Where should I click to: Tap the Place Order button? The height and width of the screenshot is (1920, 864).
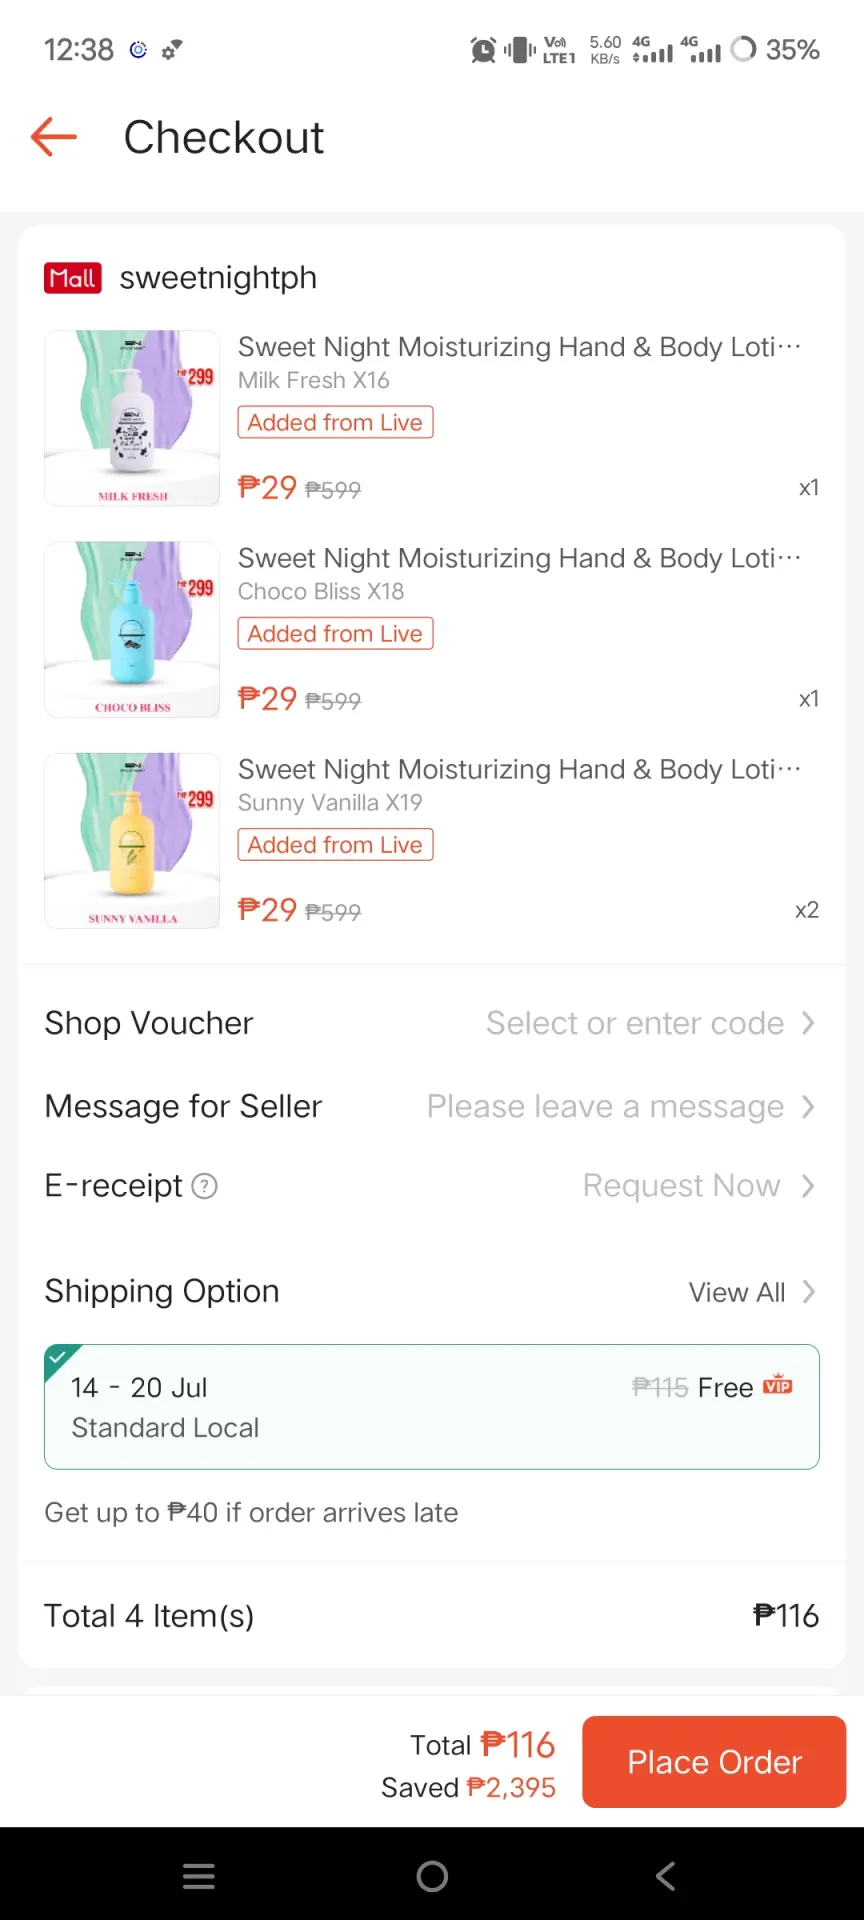pyautogui.click(x=714, y=1762)
